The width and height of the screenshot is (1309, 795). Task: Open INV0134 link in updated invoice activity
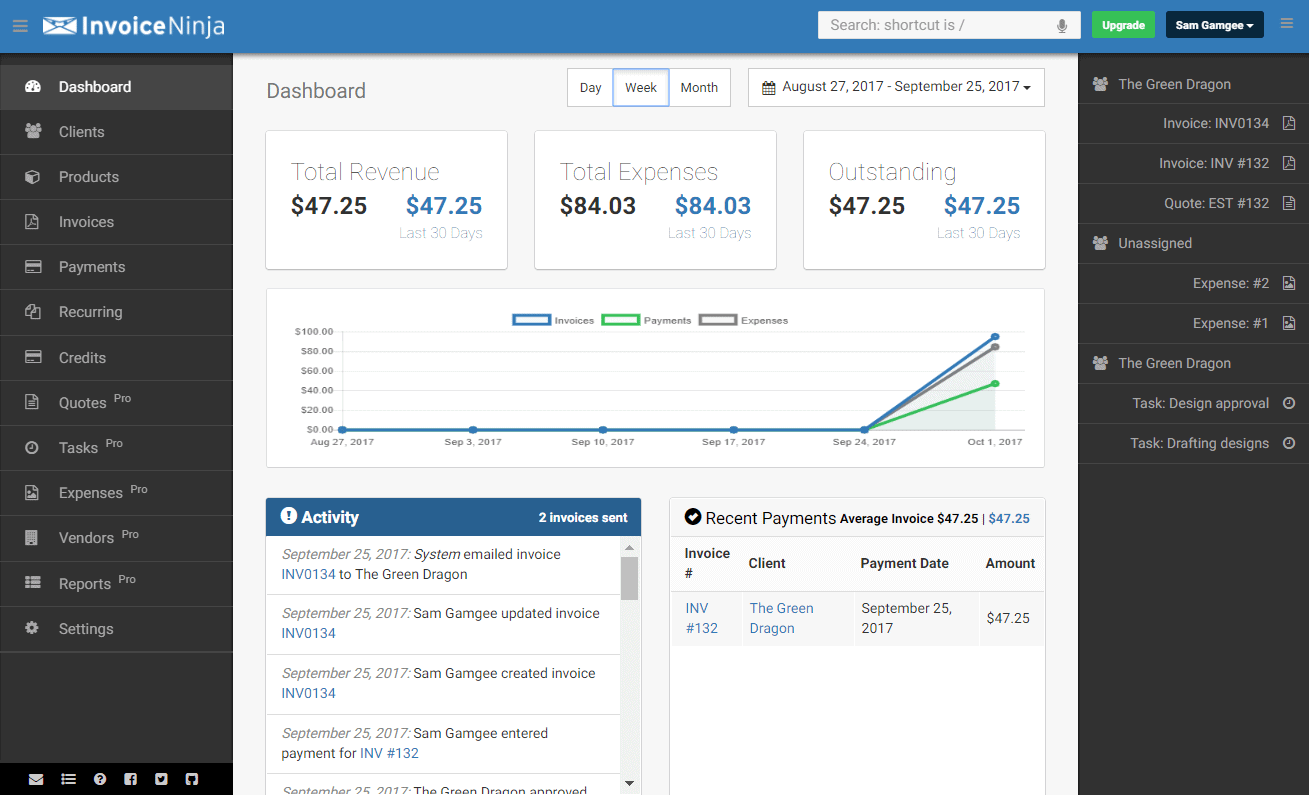308,633
